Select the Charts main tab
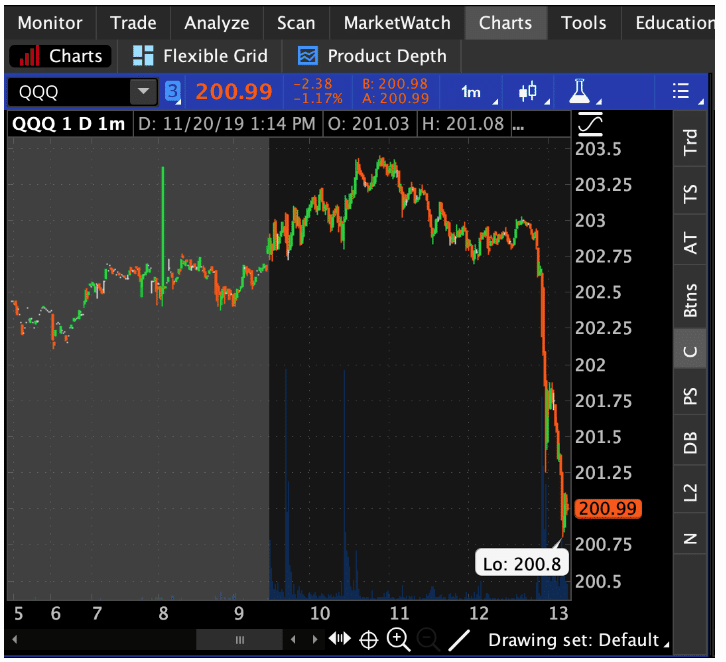 (506, 23)
